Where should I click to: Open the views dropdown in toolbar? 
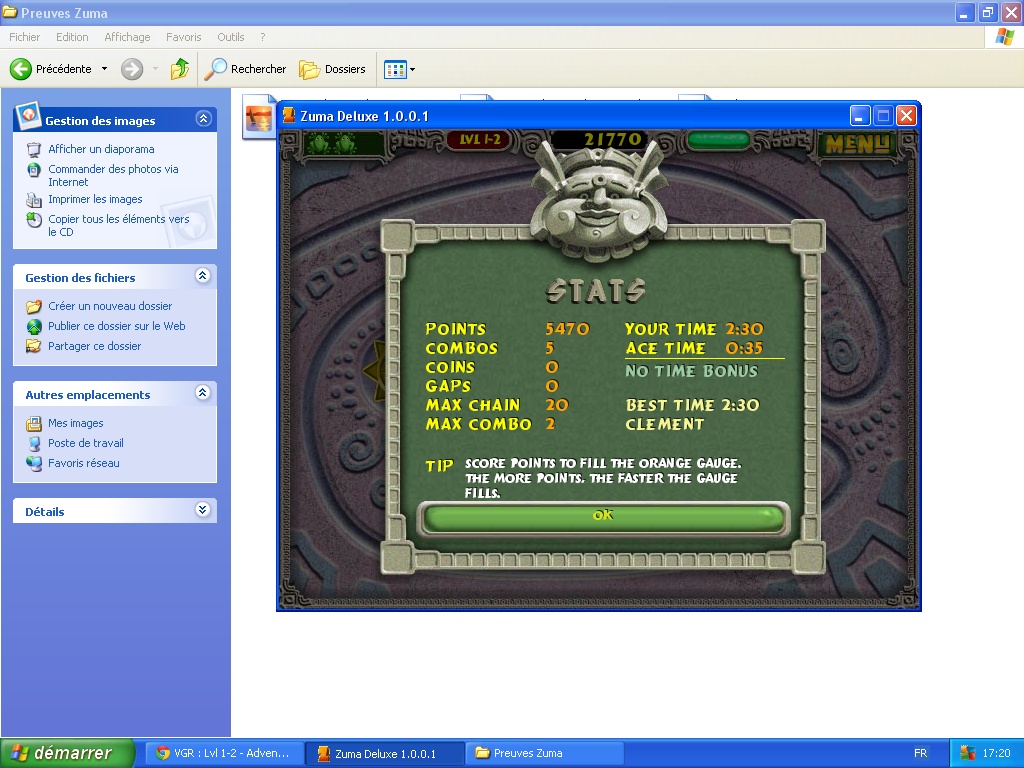pyautogui.click(x=400, y=69)
